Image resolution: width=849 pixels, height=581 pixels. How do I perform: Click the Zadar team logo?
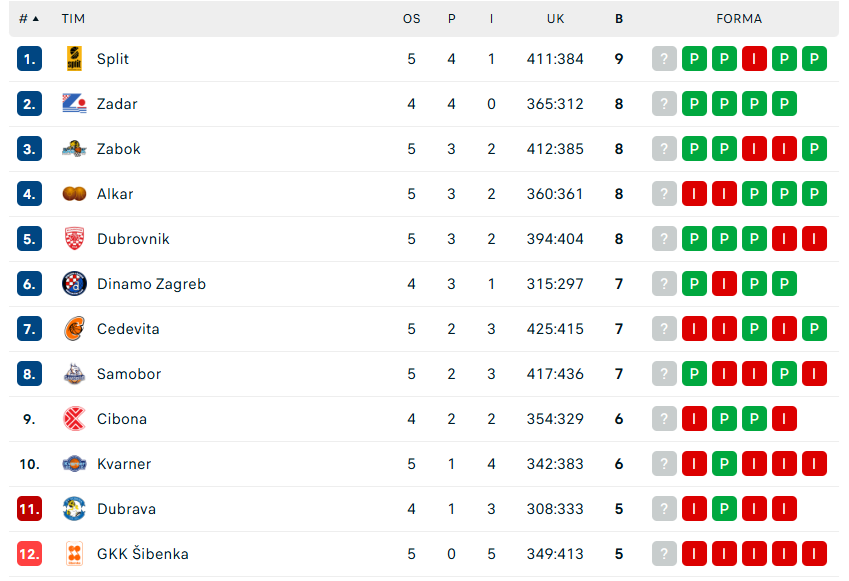point(74,104)
